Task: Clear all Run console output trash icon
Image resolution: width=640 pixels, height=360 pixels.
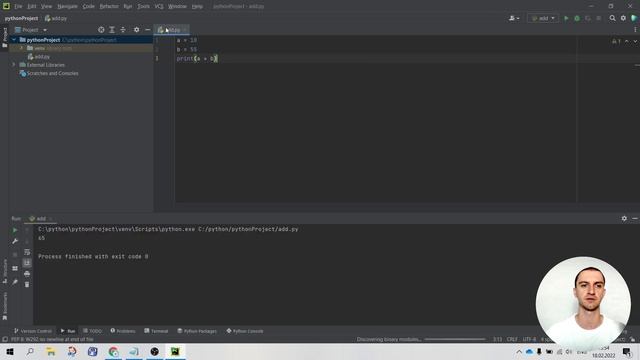Action: (27, 284)
